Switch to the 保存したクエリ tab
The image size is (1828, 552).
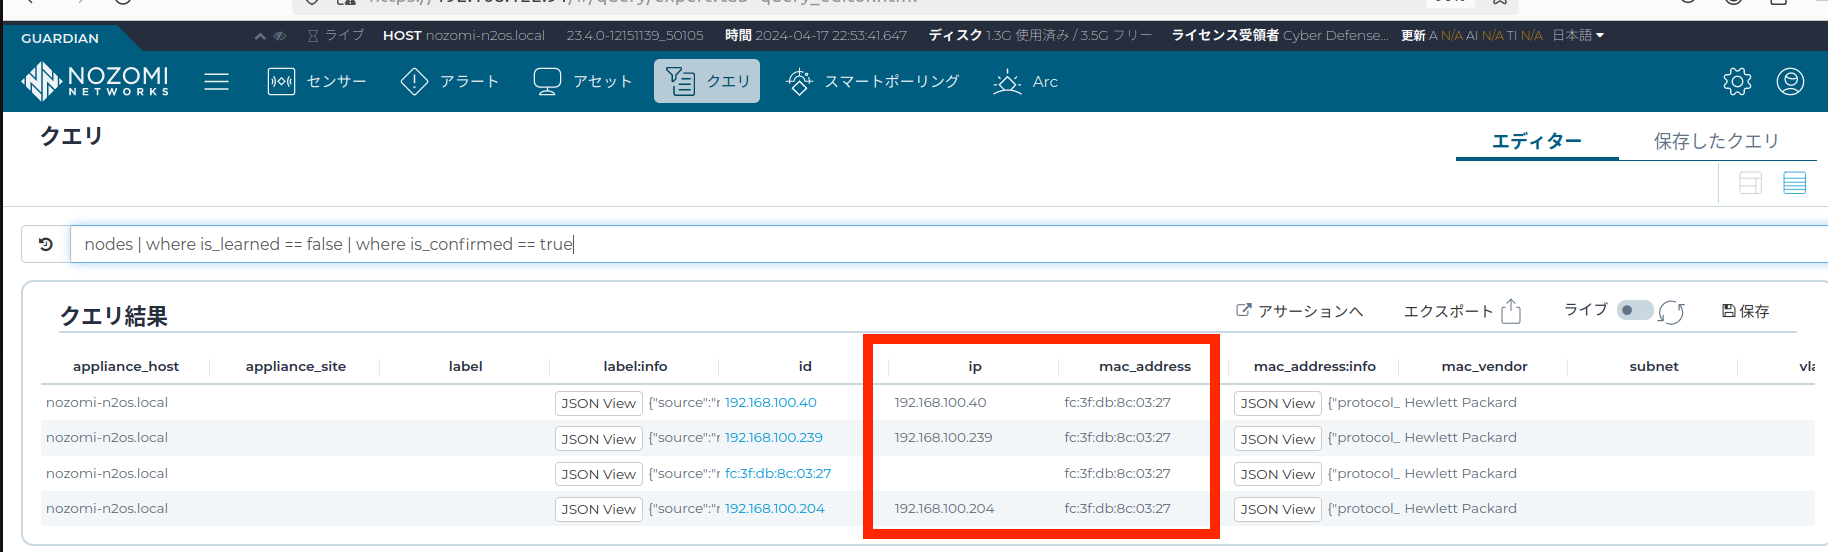coord(1716,141)
